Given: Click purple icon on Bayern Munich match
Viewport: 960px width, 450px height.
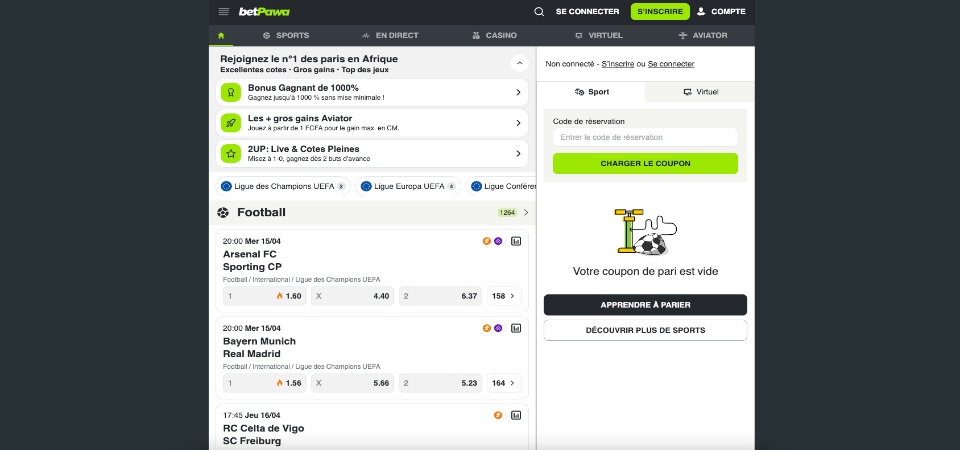Looking at the screenshot, I should [498, 328].
